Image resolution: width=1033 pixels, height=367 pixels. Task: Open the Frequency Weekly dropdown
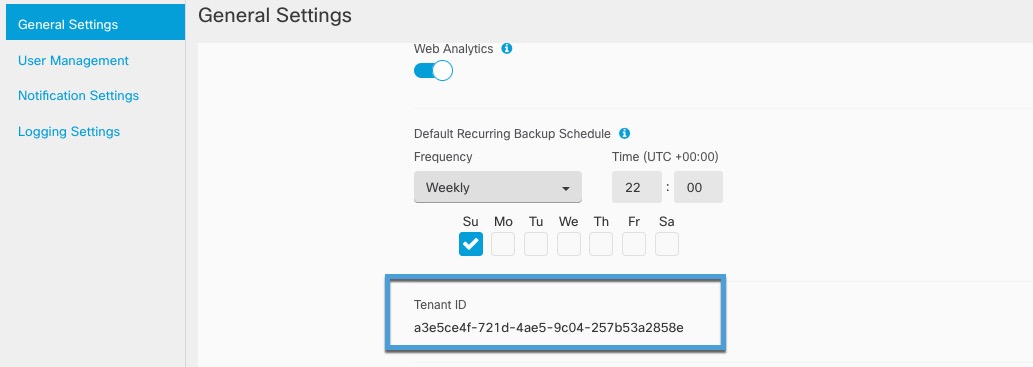497,187
